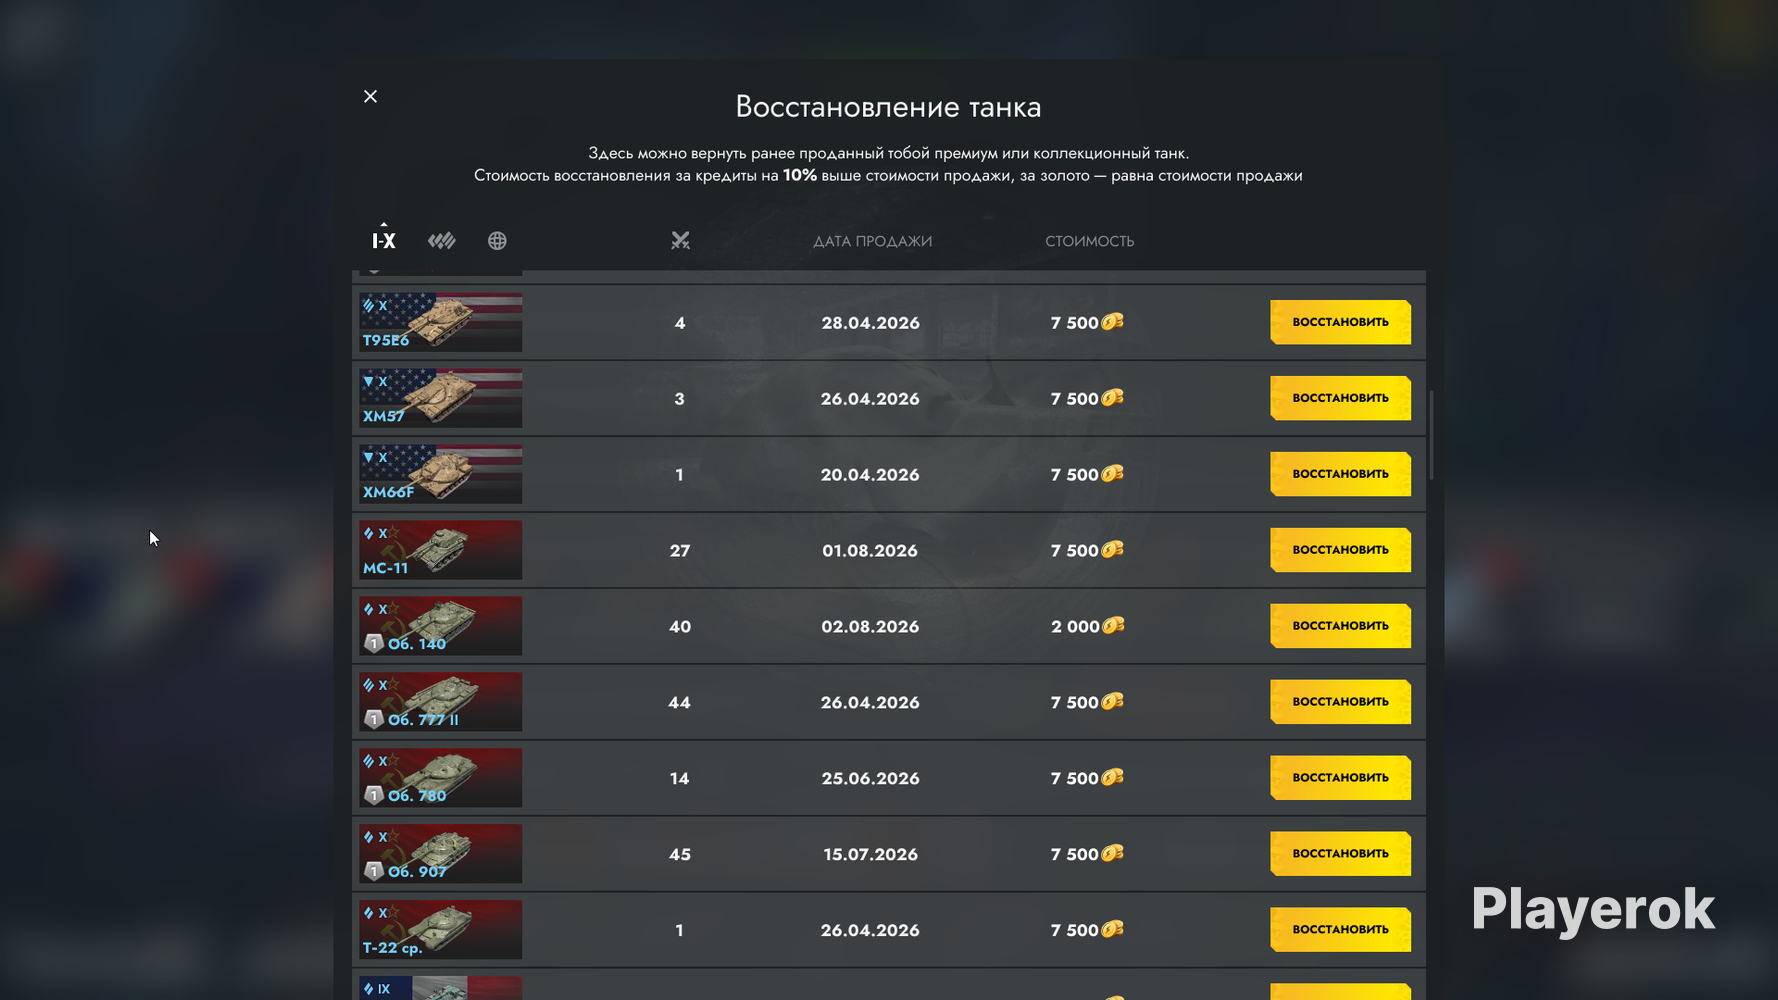Viewport: 1778px width, 1000px height.
Task: Sort list by Дата продажи column
Action: 872,241
